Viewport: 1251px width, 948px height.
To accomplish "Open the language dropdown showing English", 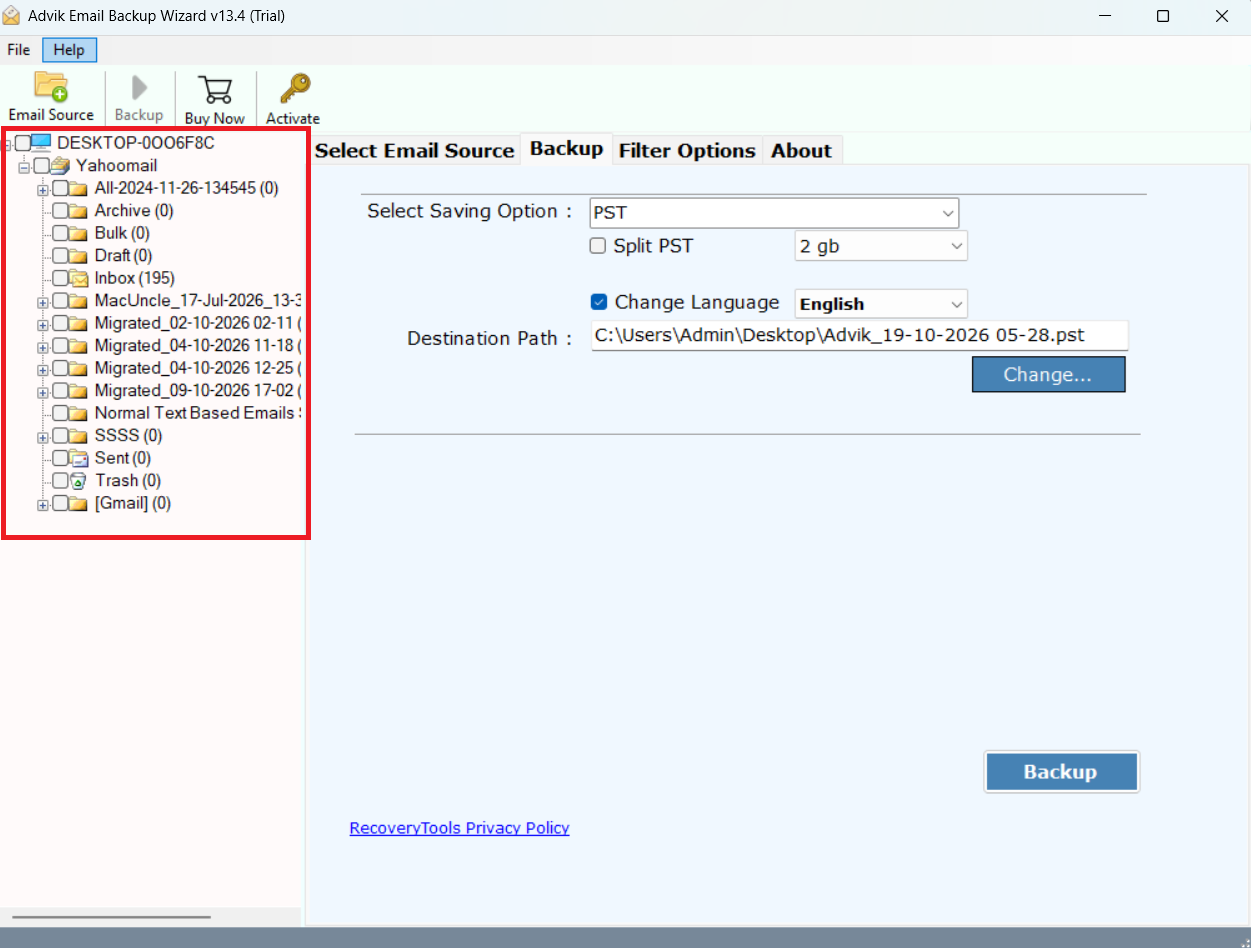I will 881,304.
